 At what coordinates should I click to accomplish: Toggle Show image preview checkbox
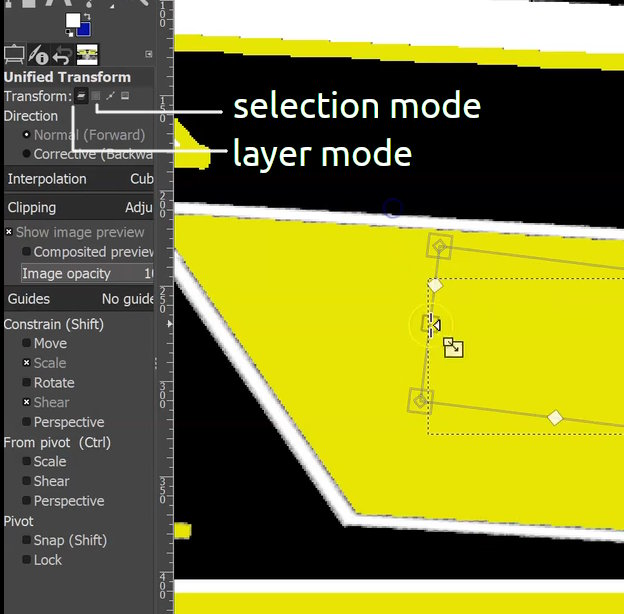[x=9, y=232]
